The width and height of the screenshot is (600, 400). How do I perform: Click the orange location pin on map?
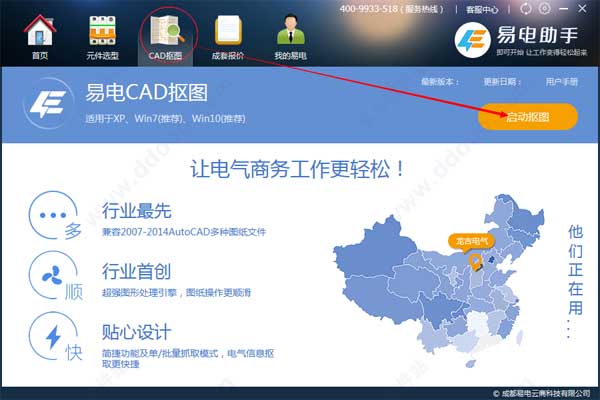click(476, 262)
